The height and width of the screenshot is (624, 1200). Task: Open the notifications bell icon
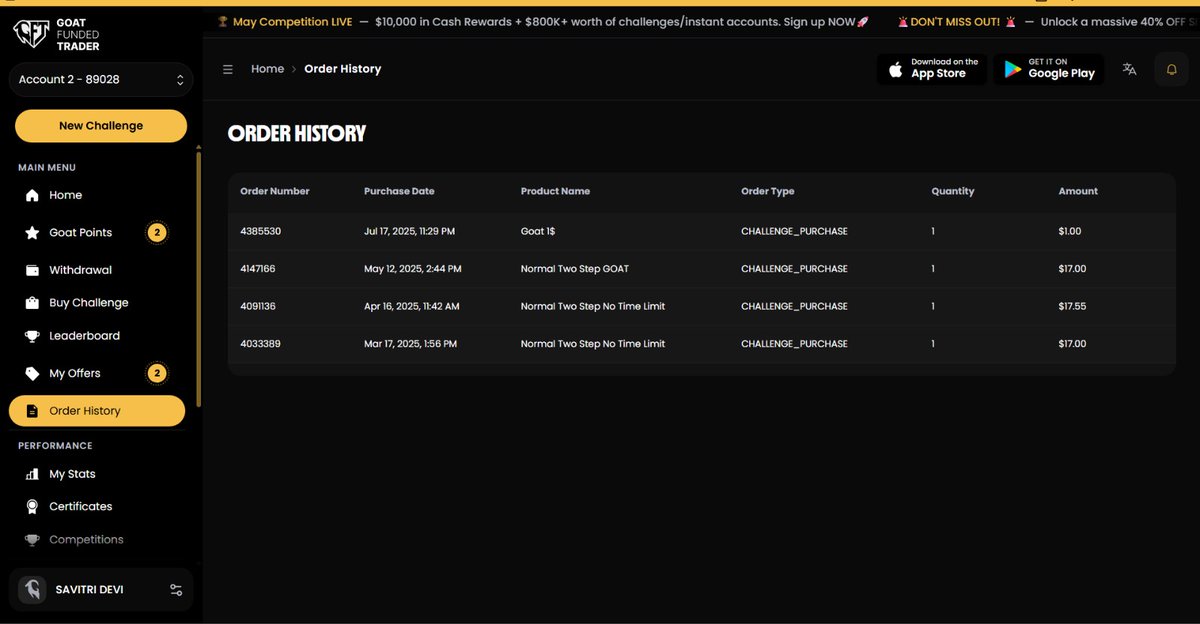tap(1172, 69)
